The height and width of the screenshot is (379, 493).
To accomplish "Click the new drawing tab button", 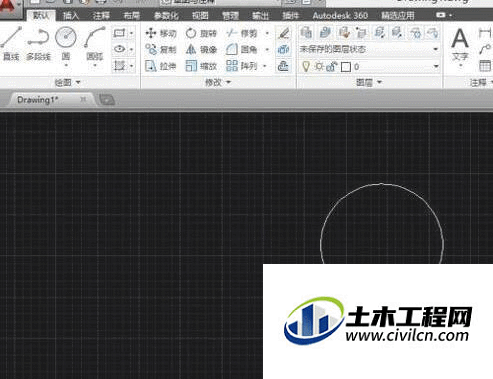I will pyautogui.click(x=107, y=99).
